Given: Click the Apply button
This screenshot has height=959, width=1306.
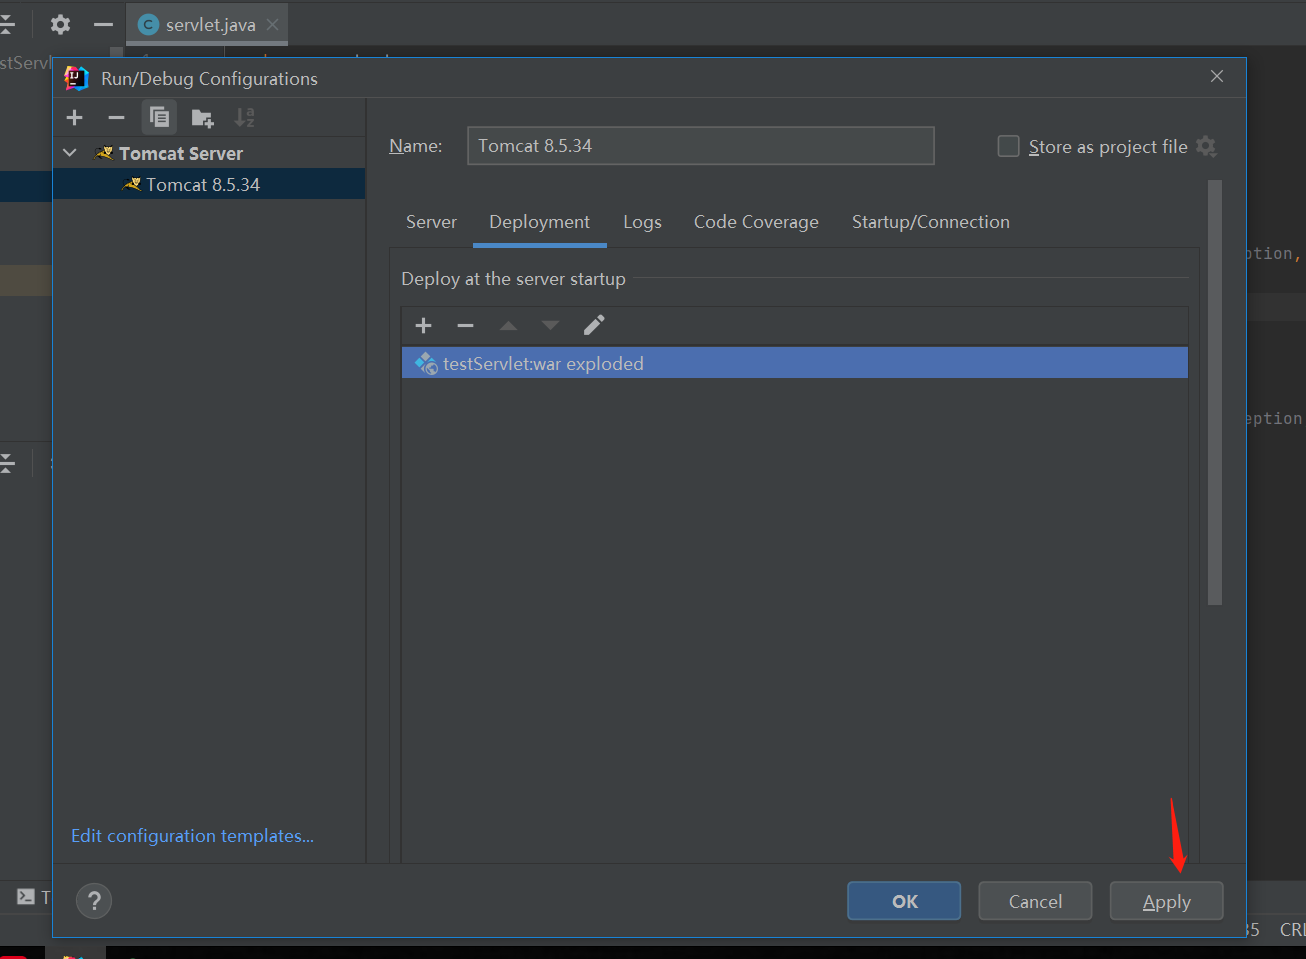Looking at the screenshot, I should [x=1166, y=901].
